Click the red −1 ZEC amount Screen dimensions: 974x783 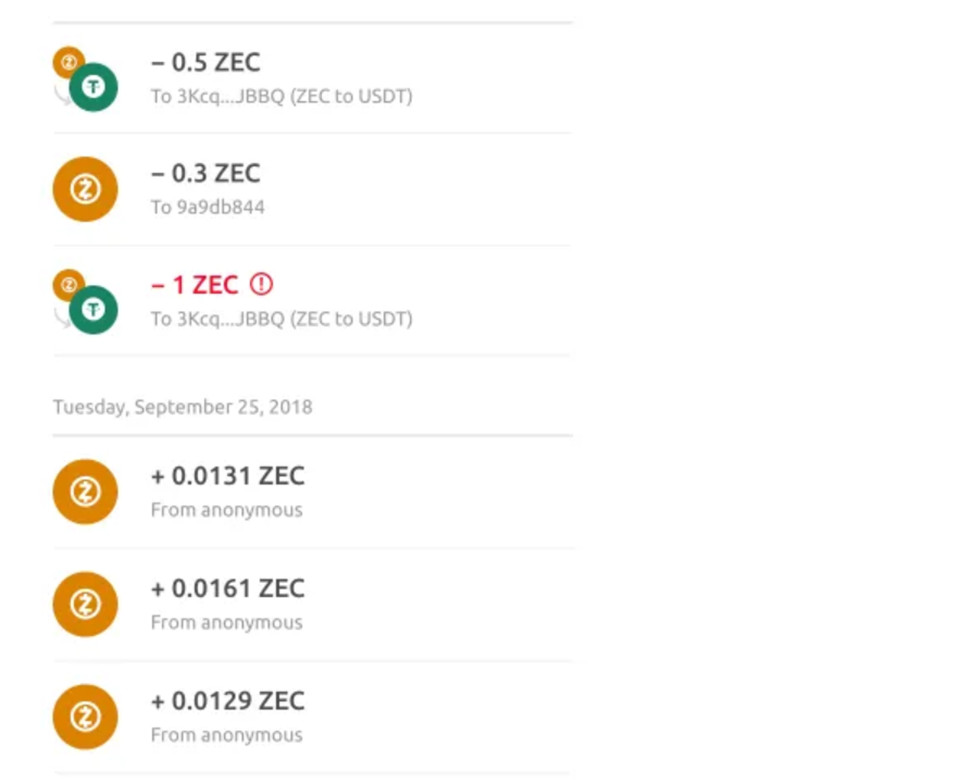pos(194,285)
